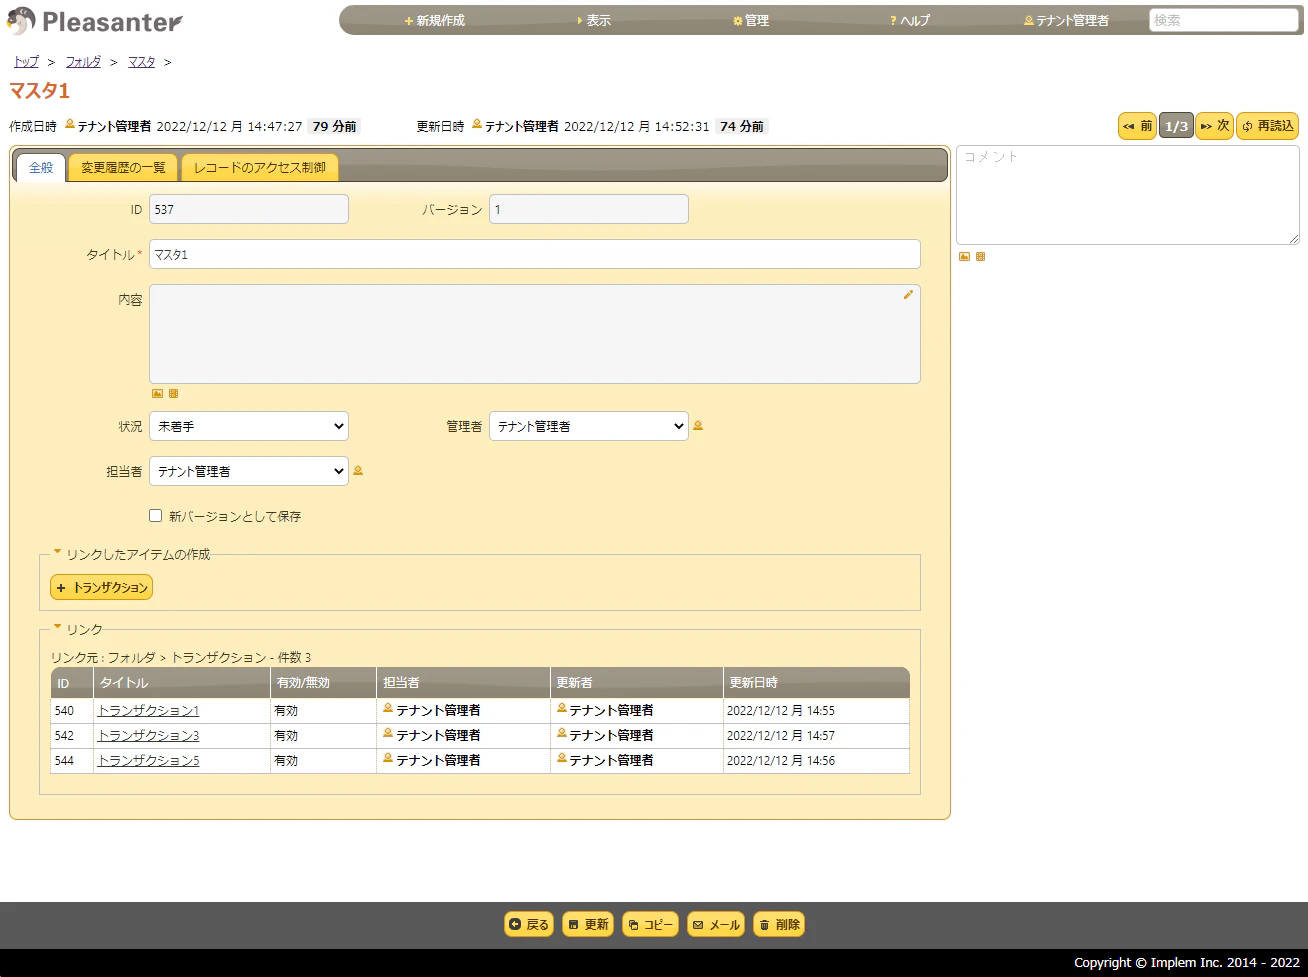Click 有効/無効 column header
The width and height of the screenshot is (1308, 977).
pyautogui.click(x=323, y=683)
